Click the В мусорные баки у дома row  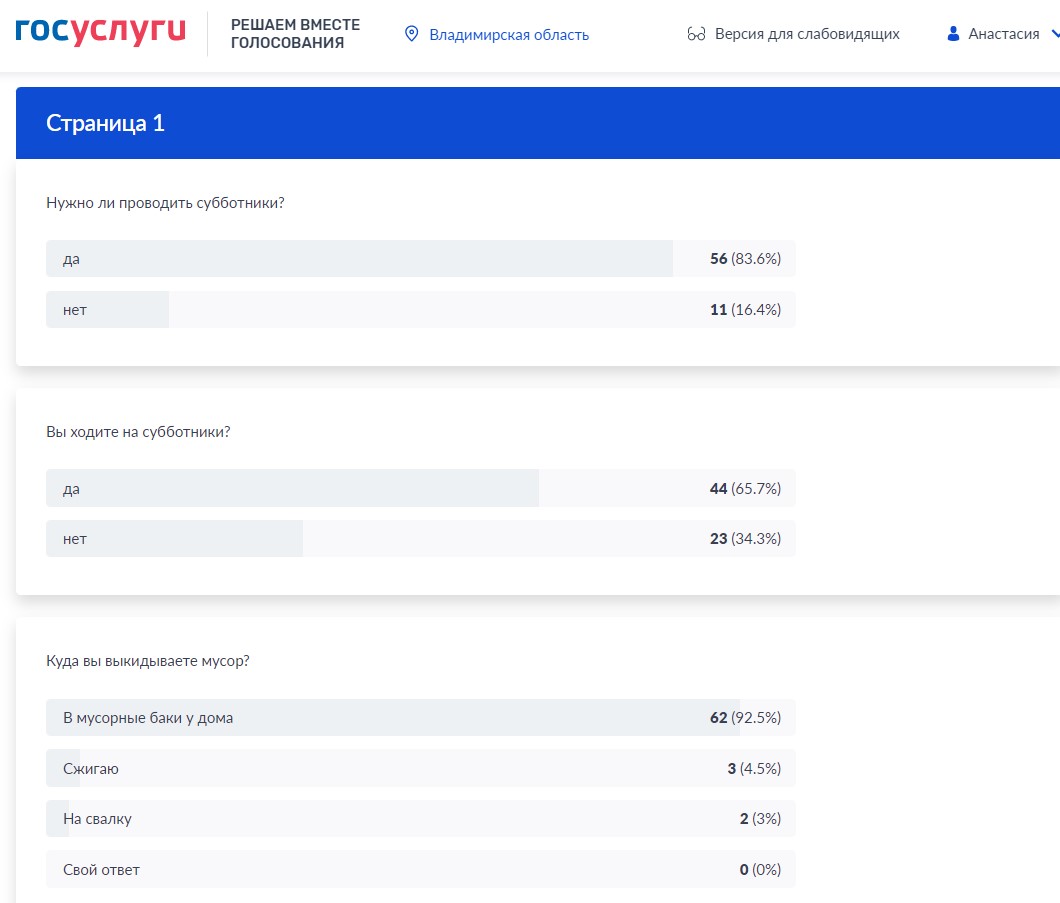[420, 718]
